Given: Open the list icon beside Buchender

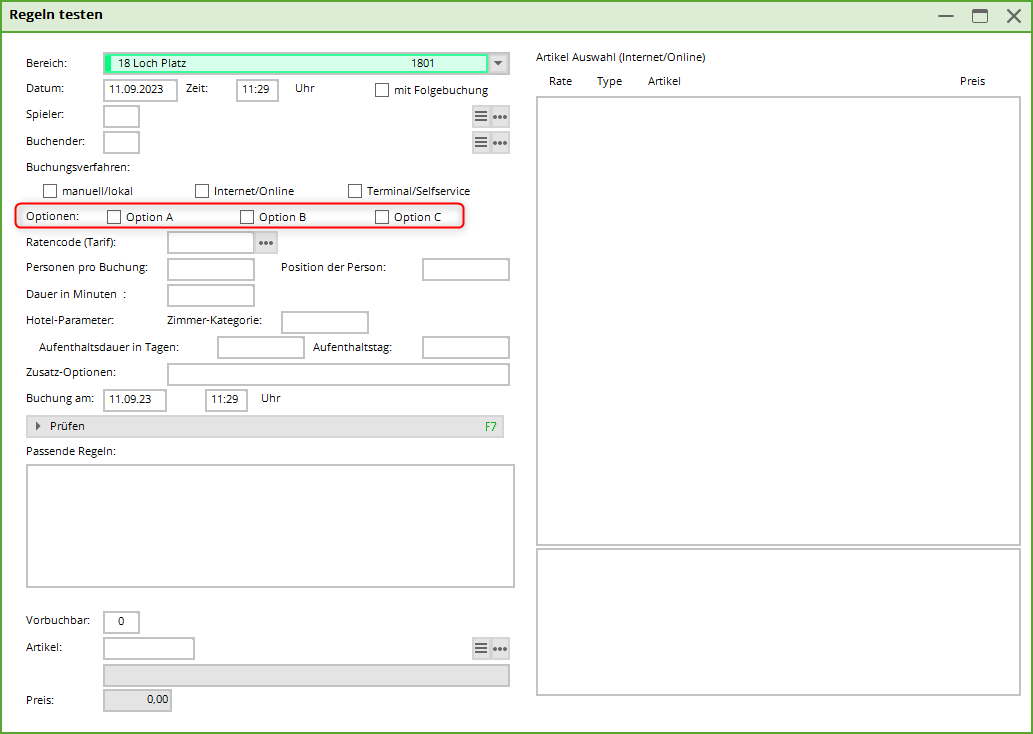Looking at the screenshot, I should point(481,143).
